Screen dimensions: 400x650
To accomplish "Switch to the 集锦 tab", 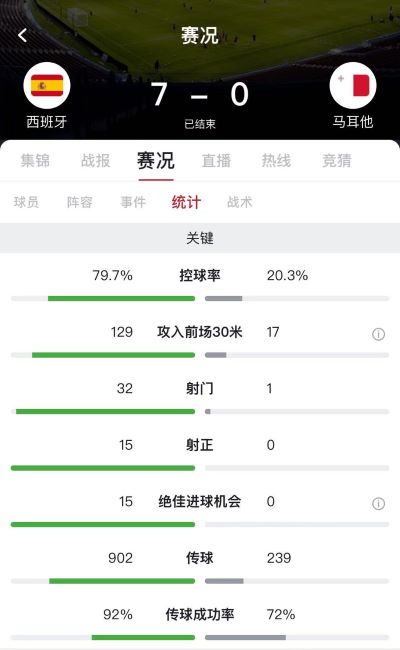I will pyautogui.click(x=35, y=160).
